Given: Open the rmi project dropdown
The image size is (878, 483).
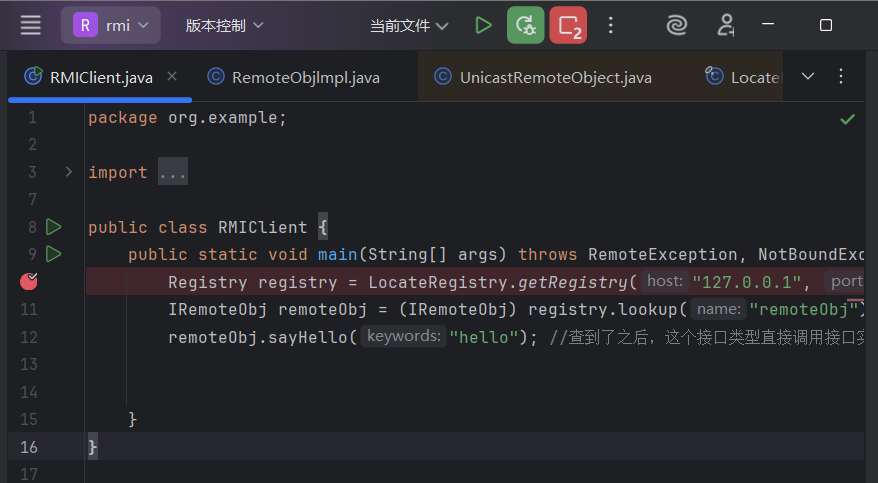Looking at the screenshot, I should (111, 25).
